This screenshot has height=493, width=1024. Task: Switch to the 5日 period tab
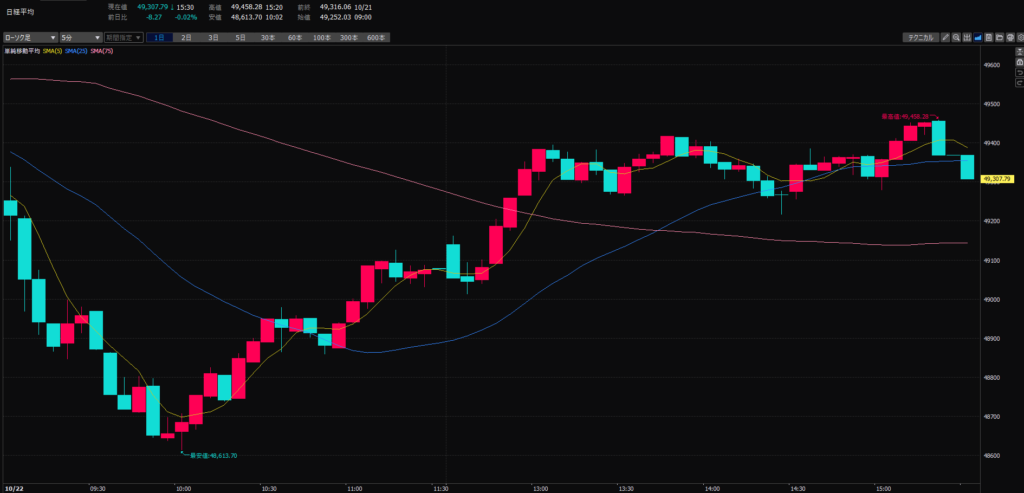240,37
